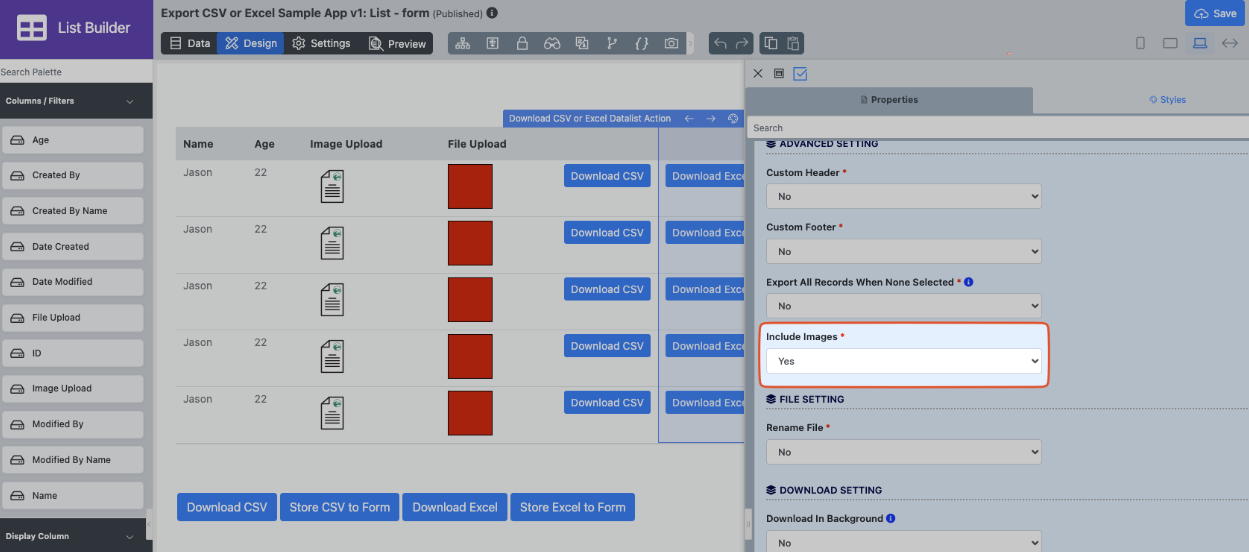Click the copy element icon

[771, 44]
